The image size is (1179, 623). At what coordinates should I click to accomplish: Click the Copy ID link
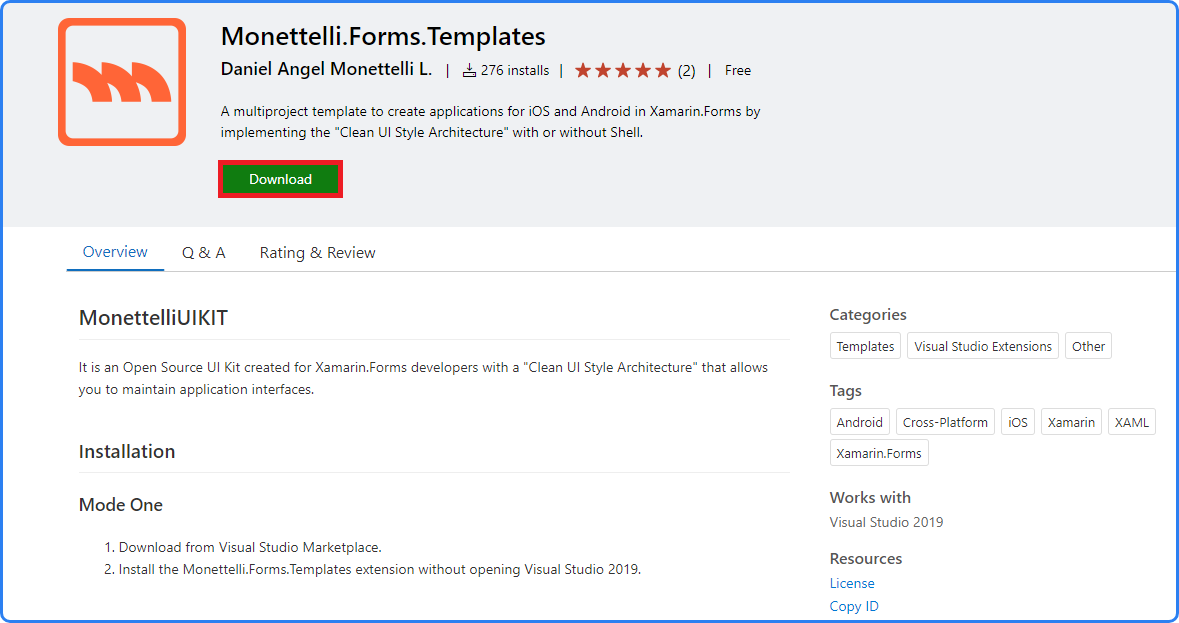(854, 606)
